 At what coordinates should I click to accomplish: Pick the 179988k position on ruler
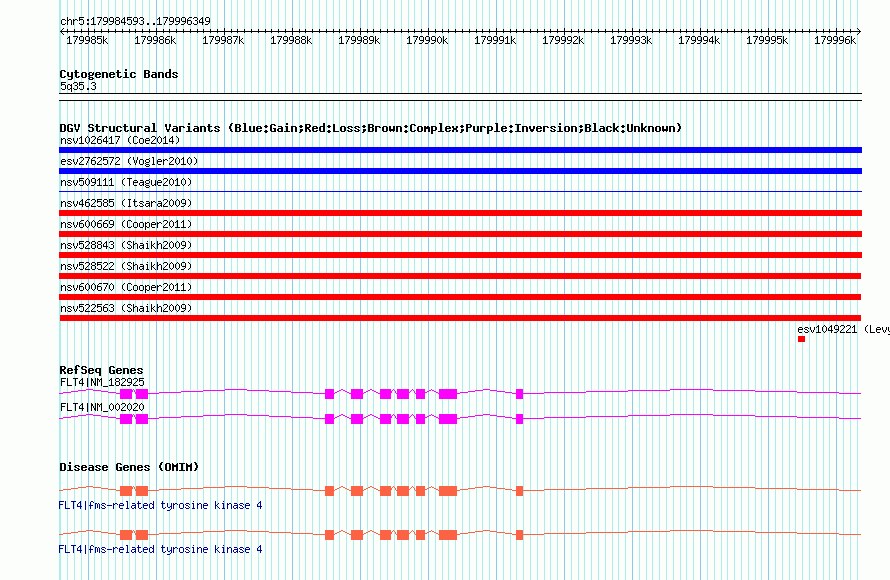click(291, 40)
